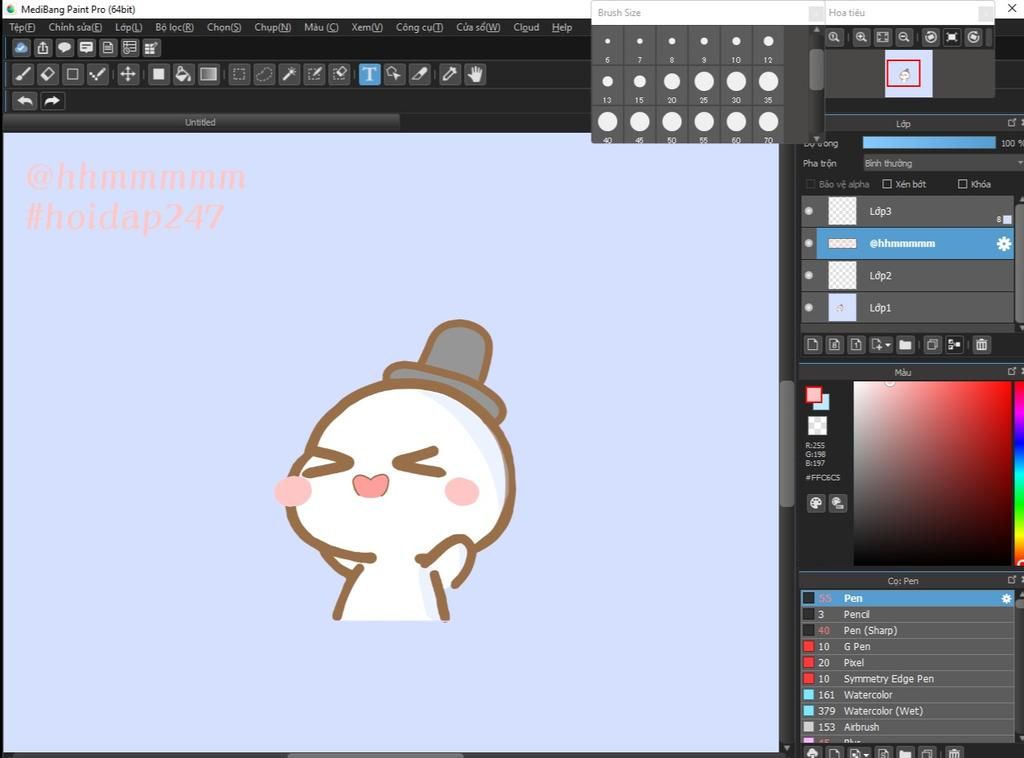Viewport: 1024px width, 758px height.
Task: Hide the Lớp3 layer
Action: tap(809, 211)
